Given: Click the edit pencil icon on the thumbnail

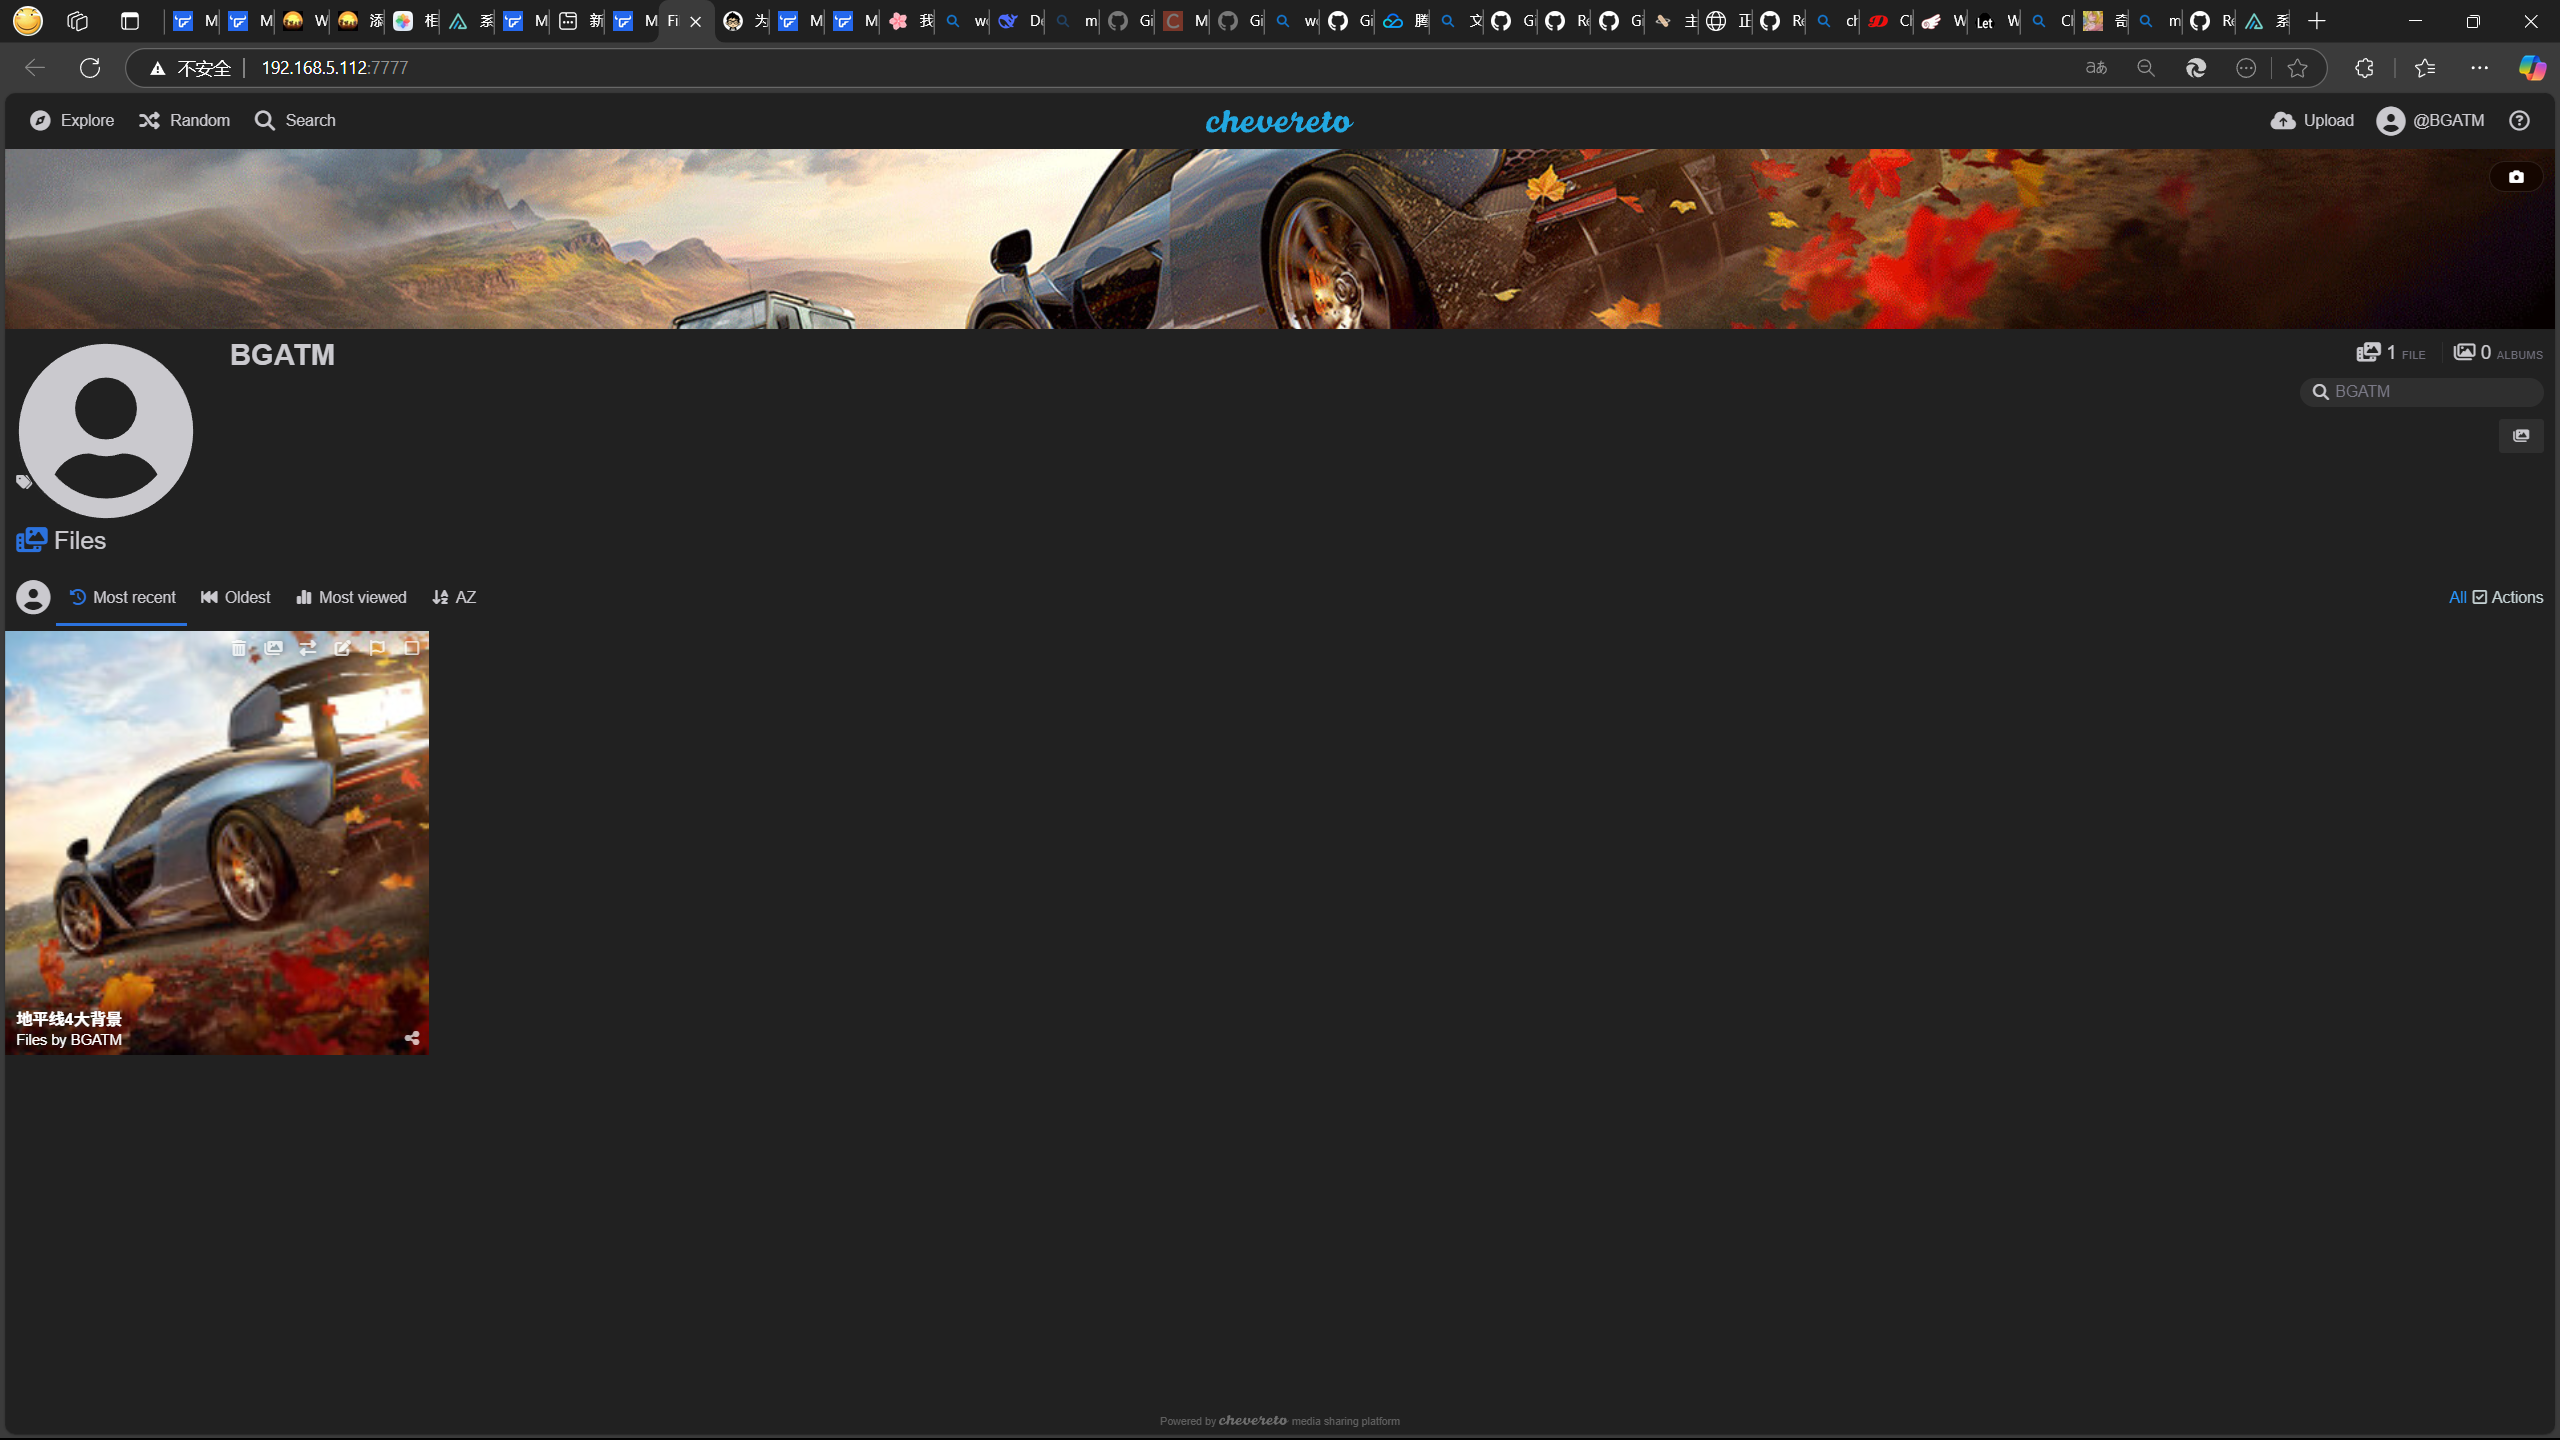Looking at the screenshot, I should (342, 648).
